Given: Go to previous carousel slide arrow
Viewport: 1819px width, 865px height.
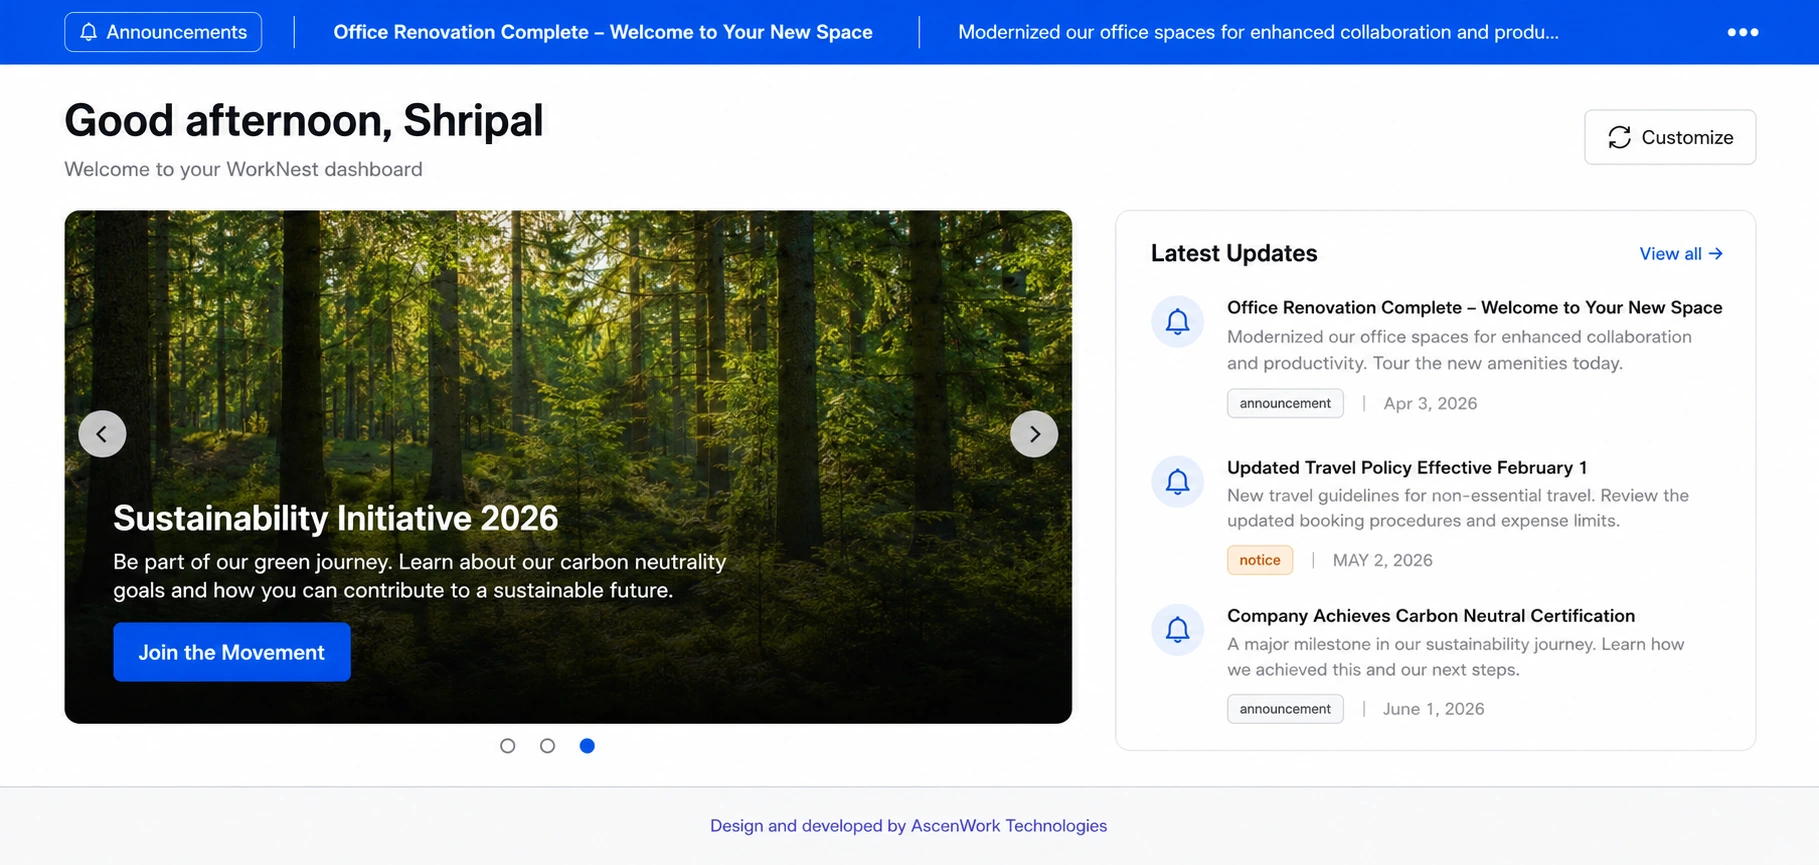Looking at the screenshot, I should click(x=102, y=434).
